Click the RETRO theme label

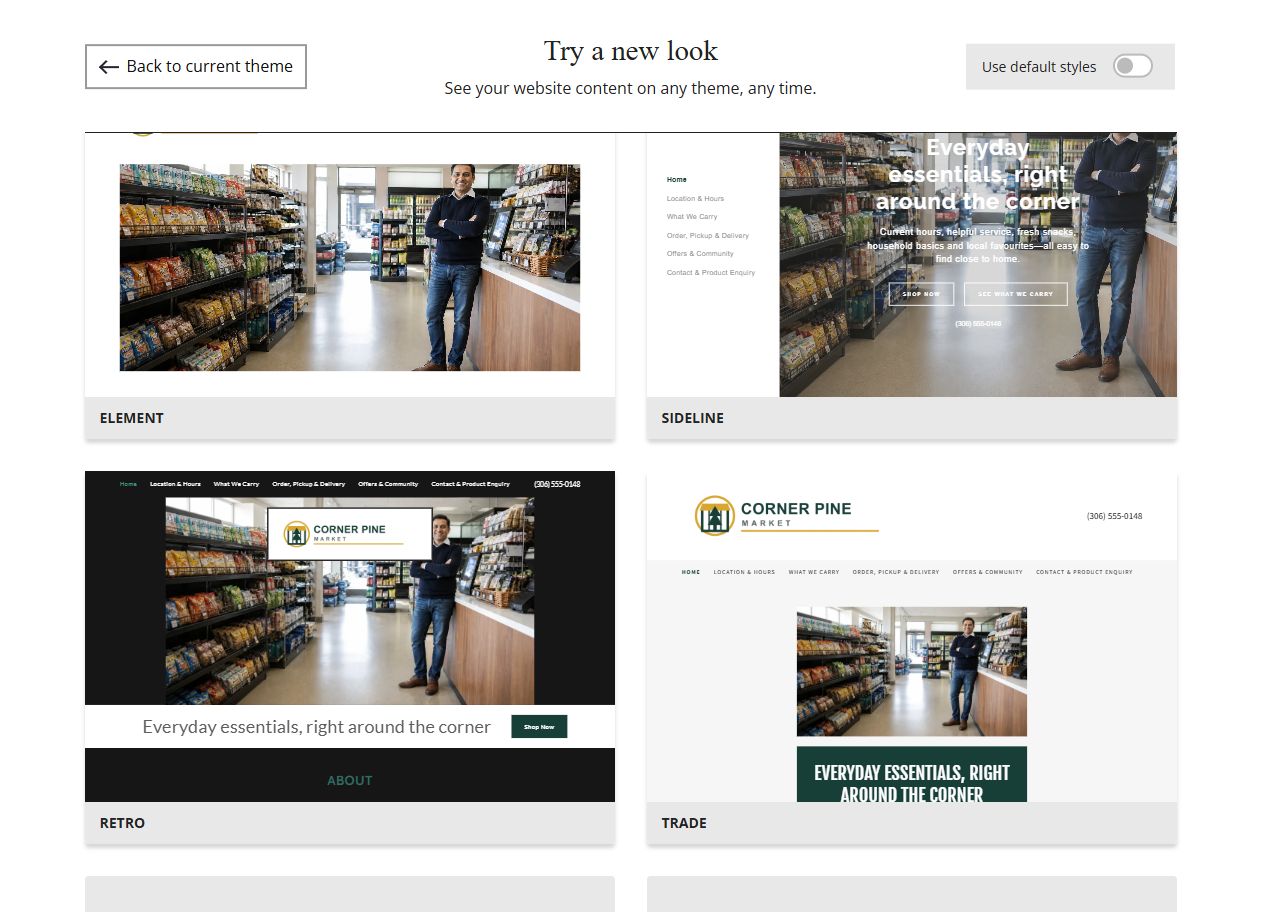(x=123, y=823)
